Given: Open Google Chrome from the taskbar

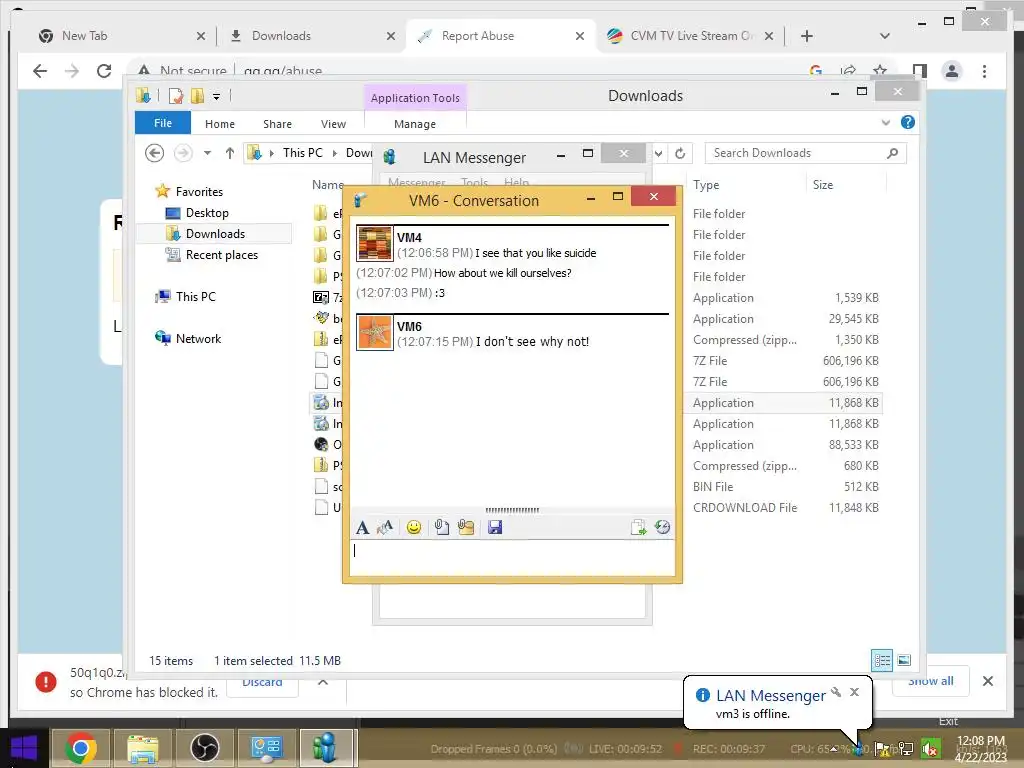Looking at the screenshot, I should (x=81, y=748).
